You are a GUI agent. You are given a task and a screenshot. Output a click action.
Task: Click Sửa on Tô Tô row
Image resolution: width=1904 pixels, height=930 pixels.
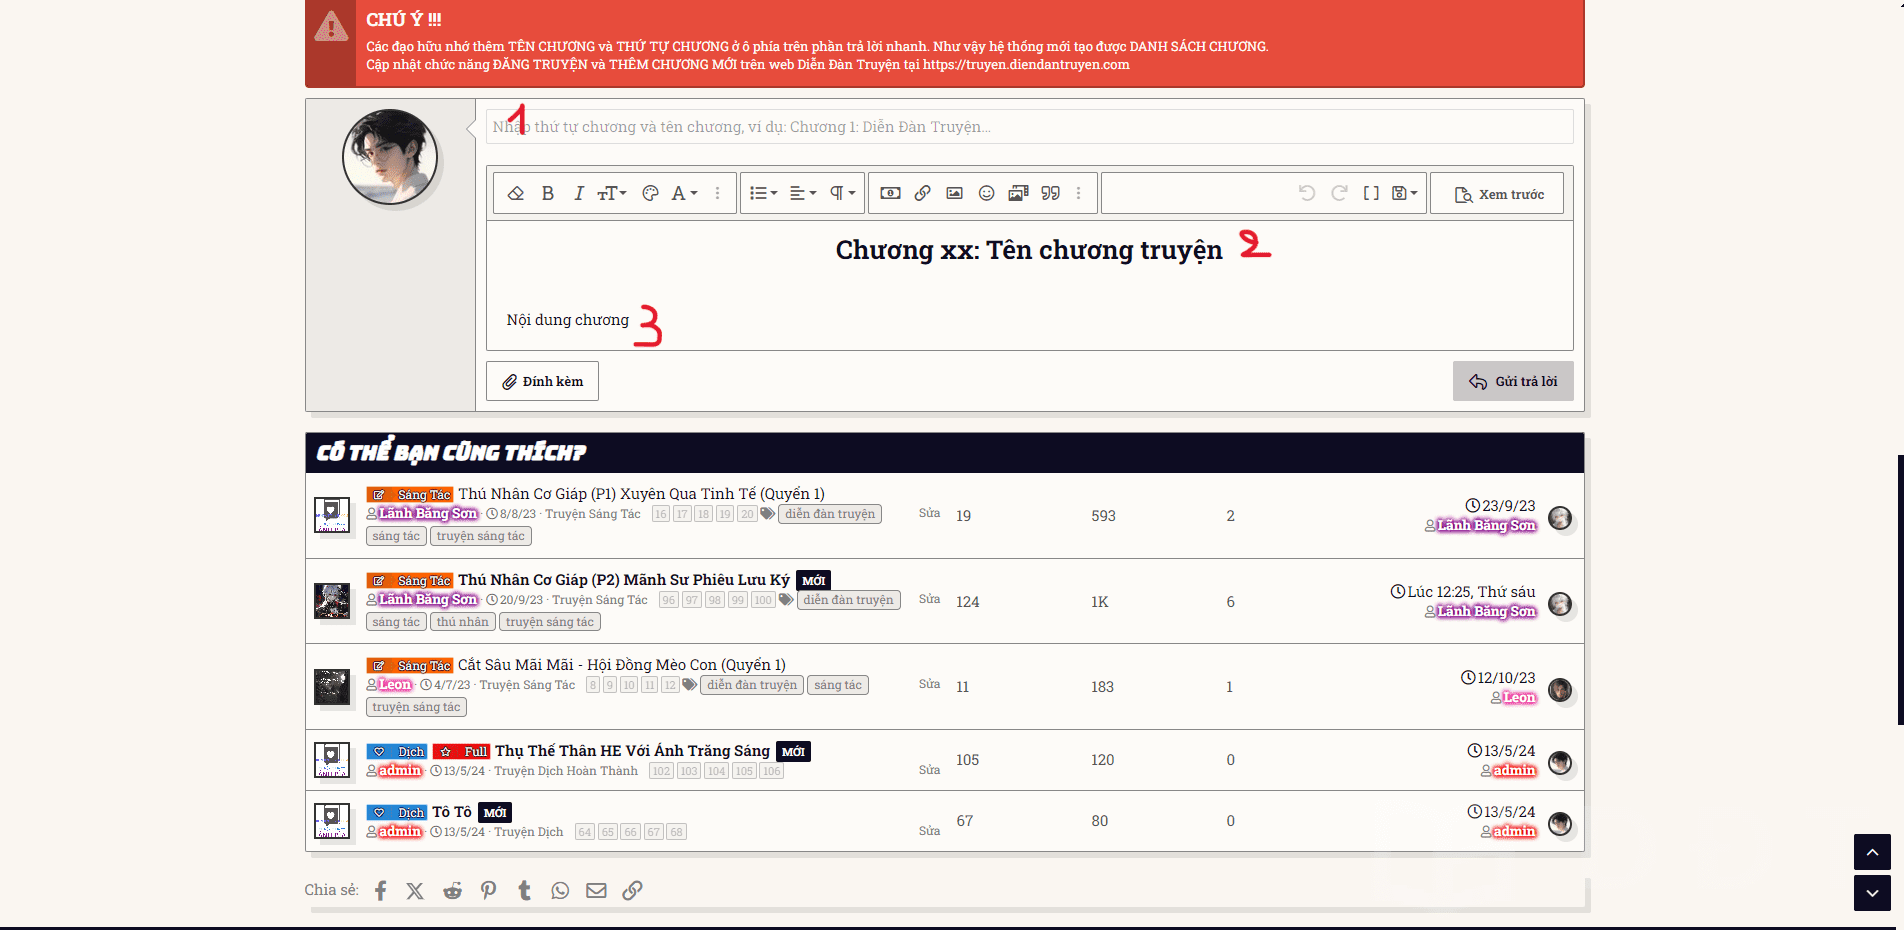click(x=929, y=831)
